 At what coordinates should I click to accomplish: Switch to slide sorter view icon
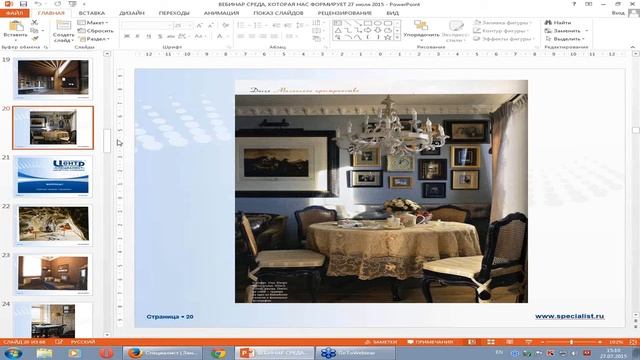[491, 342]
